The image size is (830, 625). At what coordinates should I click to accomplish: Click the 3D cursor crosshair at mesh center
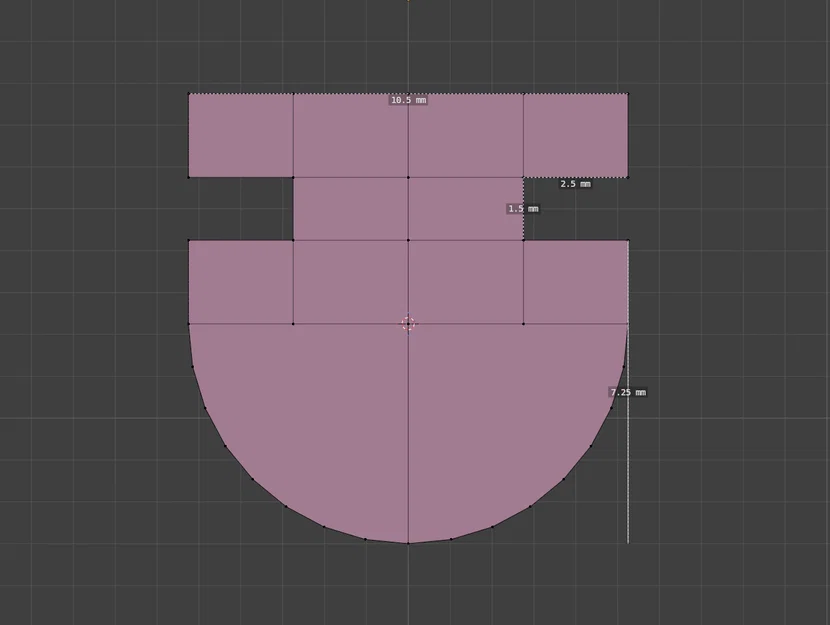pyautogui.click(x=408, y=323)
